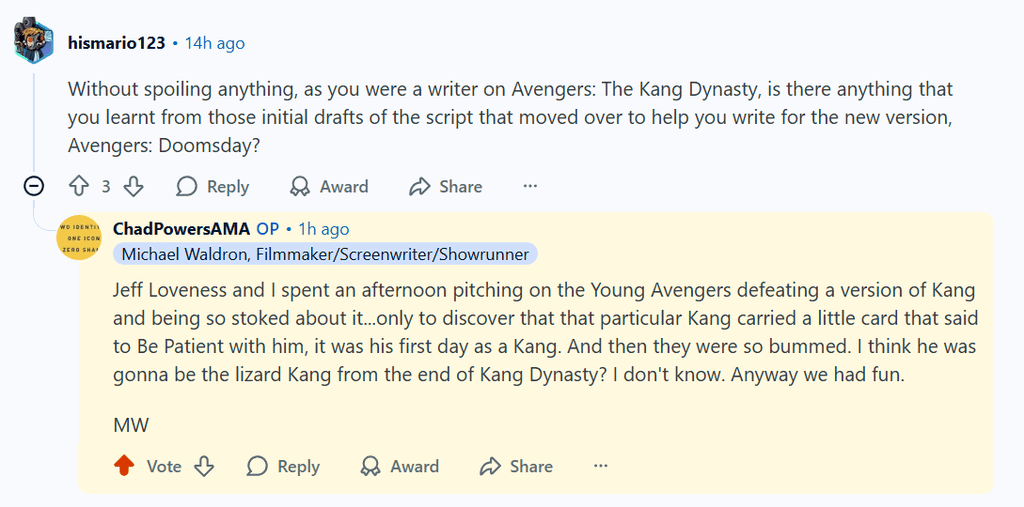Click the Michael Waldron user flair tag
This screenshot has height=507, width=1024.
pos(325,254)
